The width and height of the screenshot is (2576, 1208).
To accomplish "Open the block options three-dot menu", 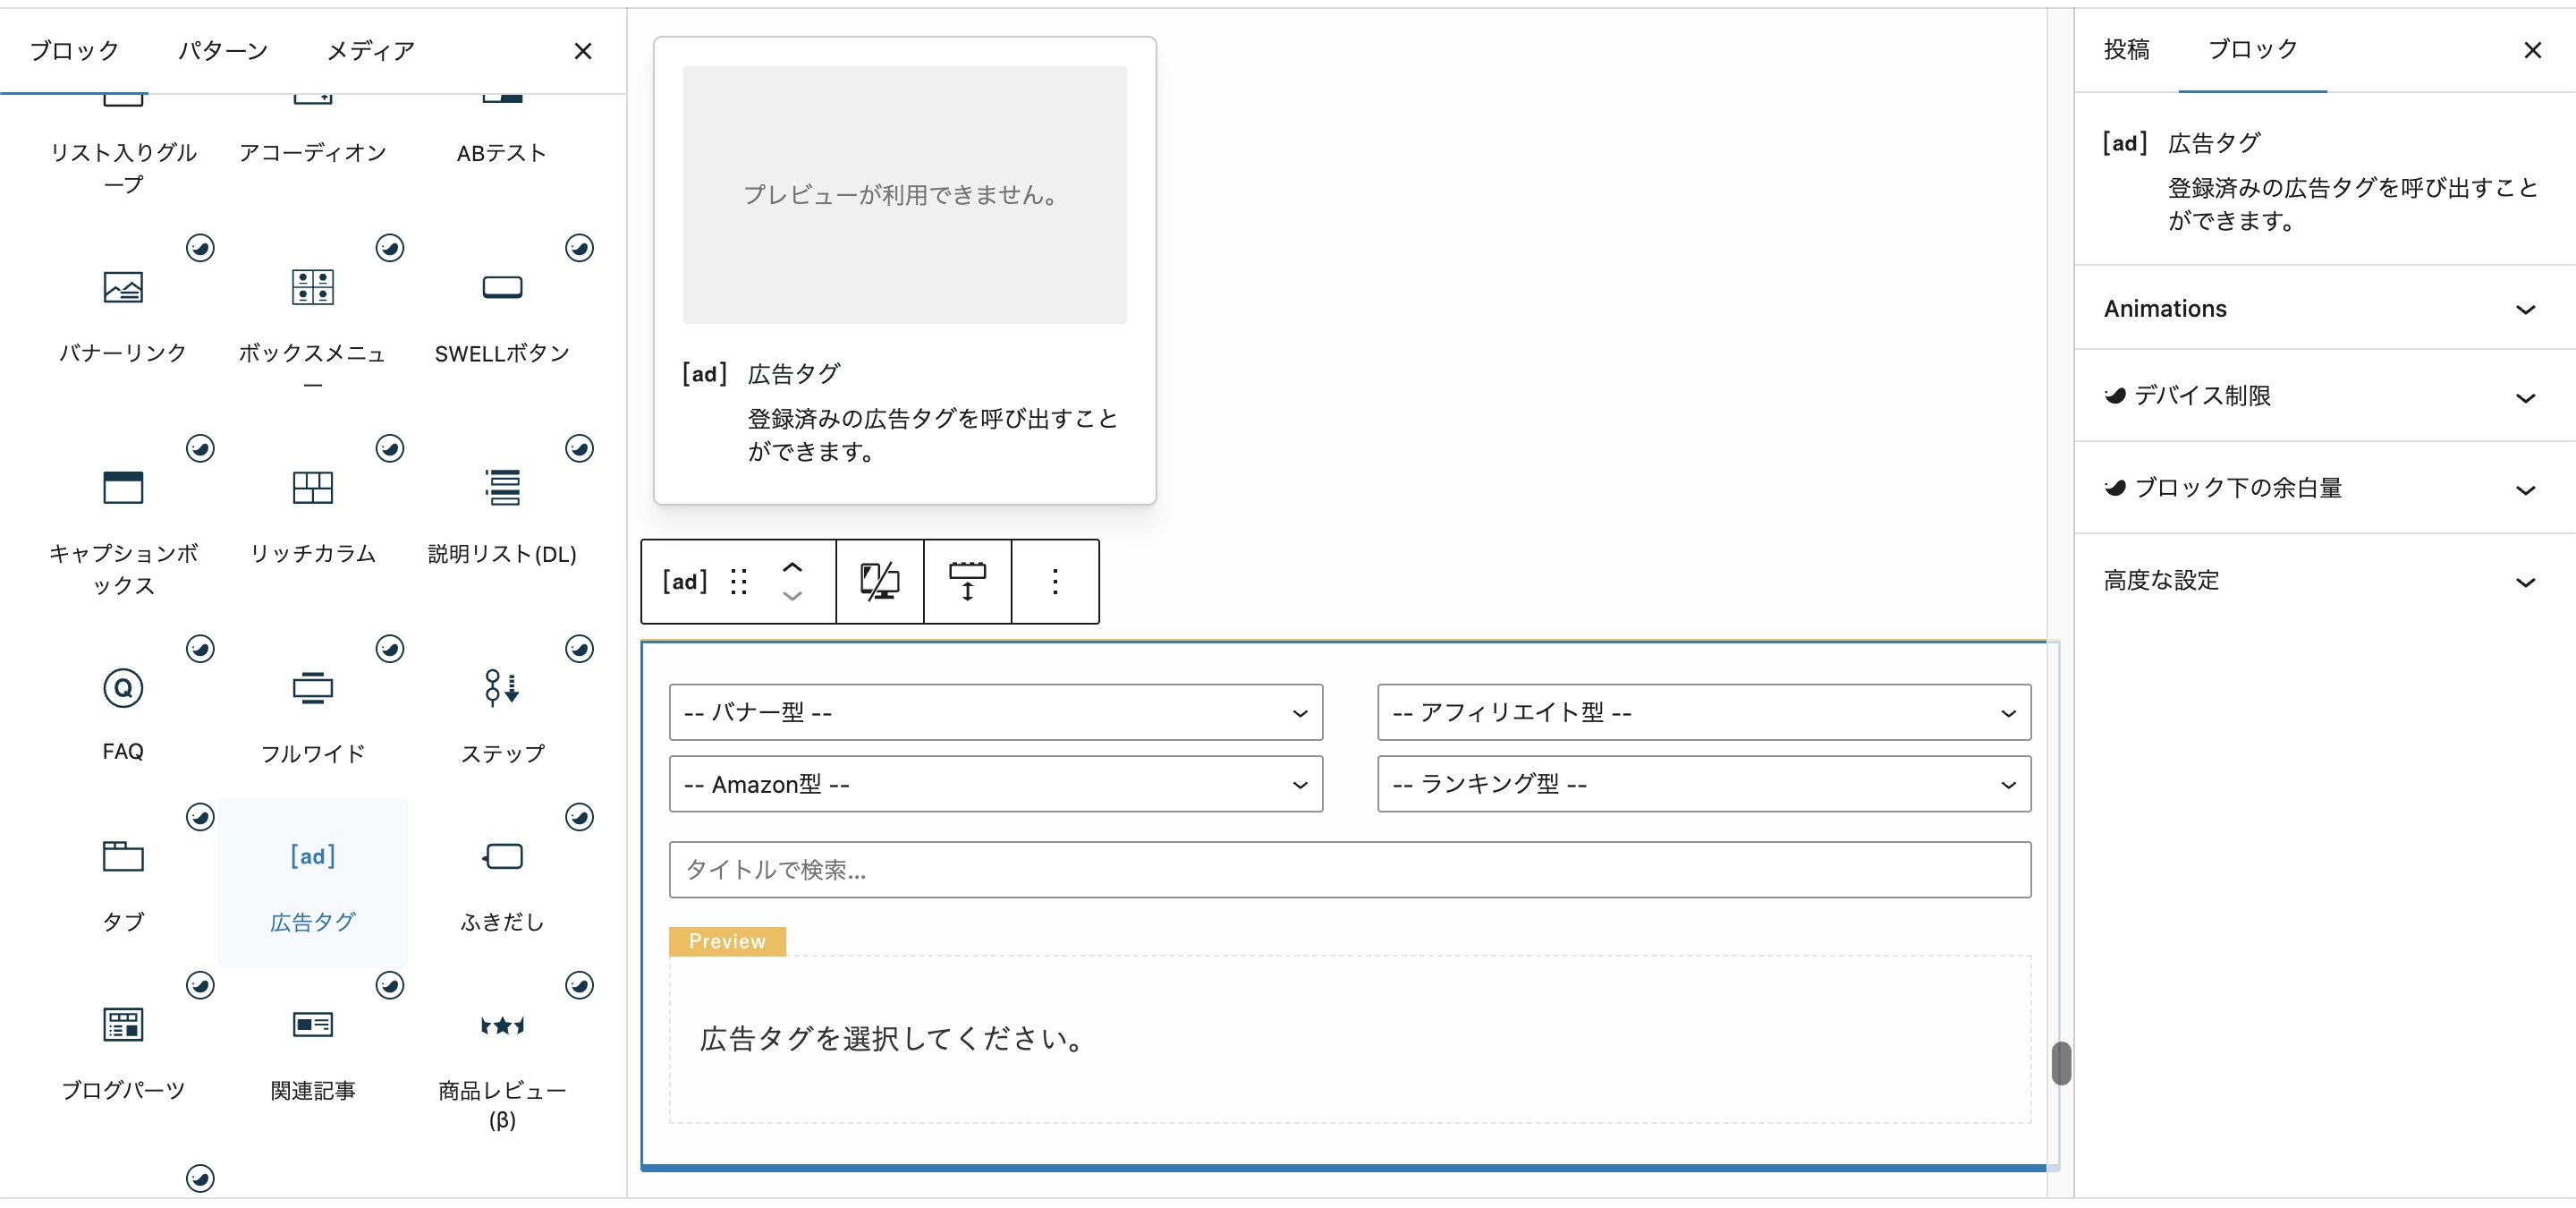I will 1055,581.
